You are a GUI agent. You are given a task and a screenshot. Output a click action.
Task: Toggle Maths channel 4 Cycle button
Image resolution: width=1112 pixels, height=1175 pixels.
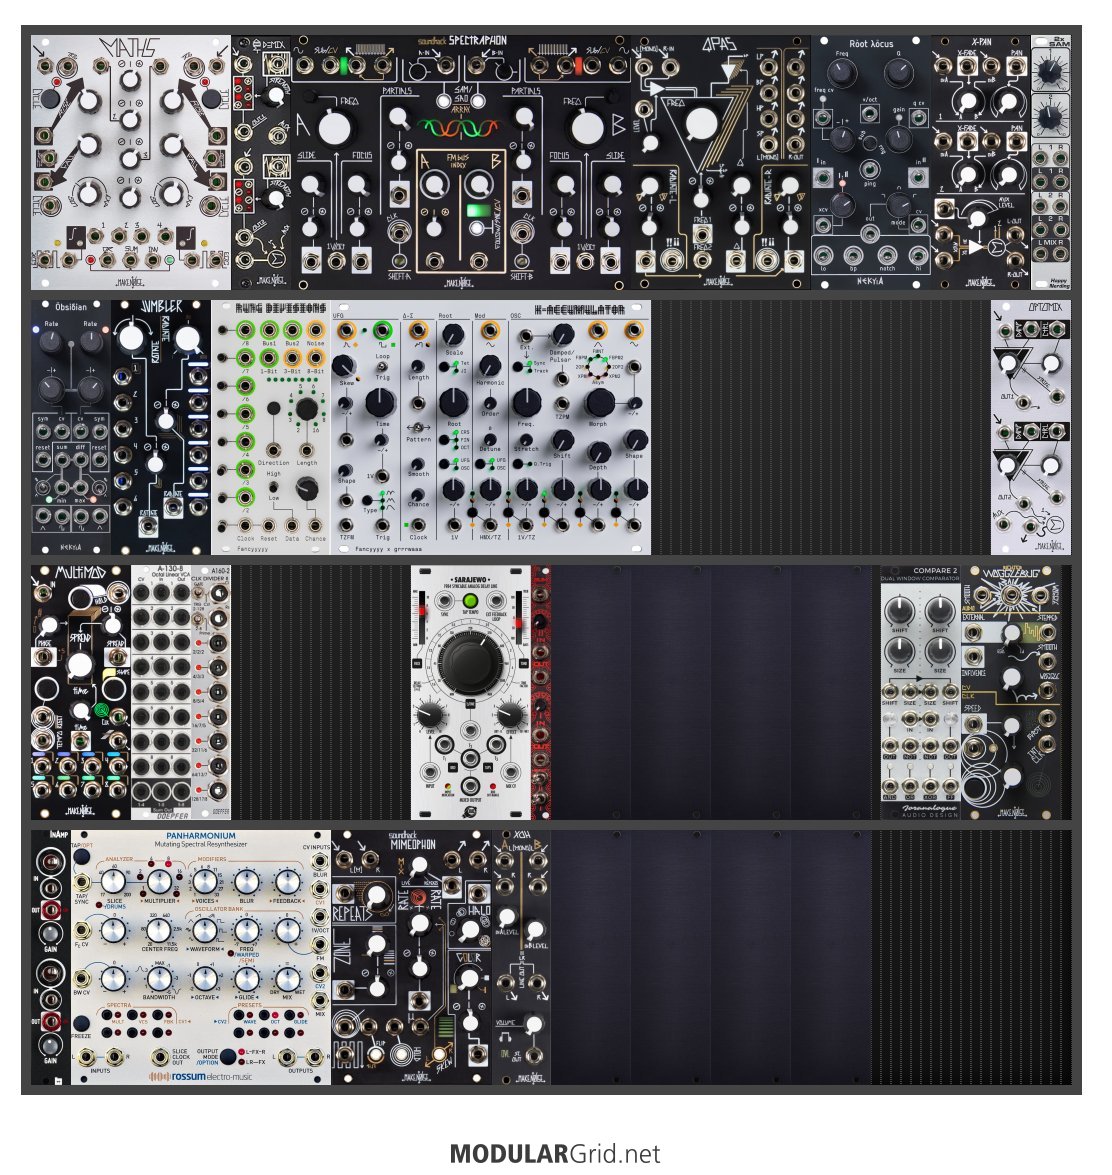pos(212,98)
